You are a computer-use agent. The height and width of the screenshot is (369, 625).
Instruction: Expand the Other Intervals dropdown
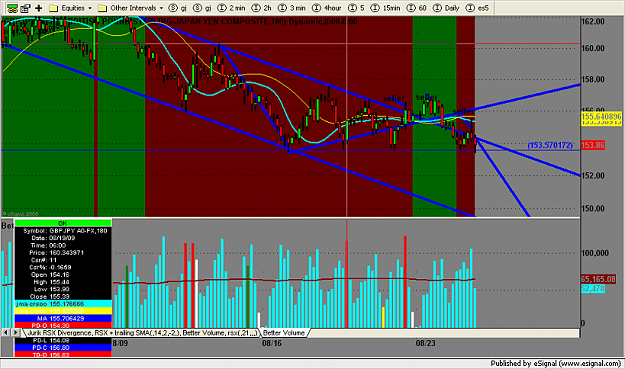(x=161, y=8)
